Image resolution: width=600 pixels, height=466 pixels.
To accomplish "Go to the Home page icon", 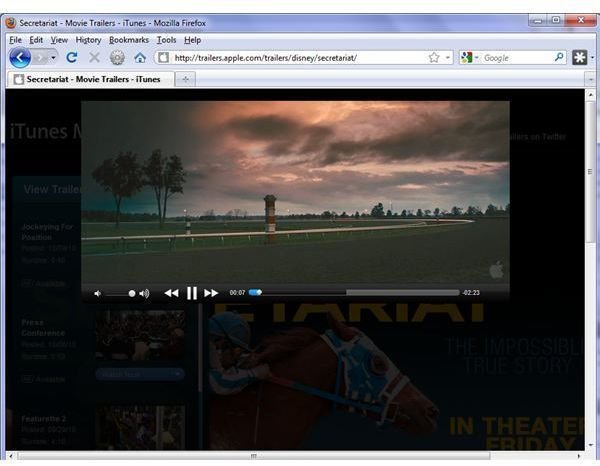I will coord(140,58).
